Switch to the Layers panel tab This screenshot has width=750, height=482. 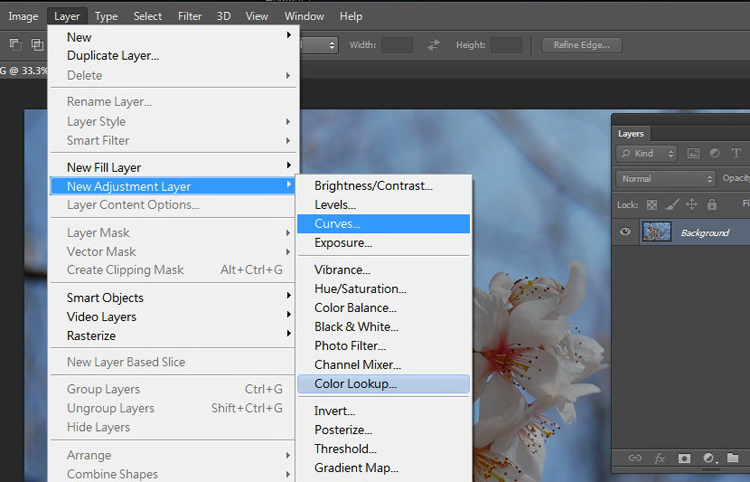[x=630, y=134]
